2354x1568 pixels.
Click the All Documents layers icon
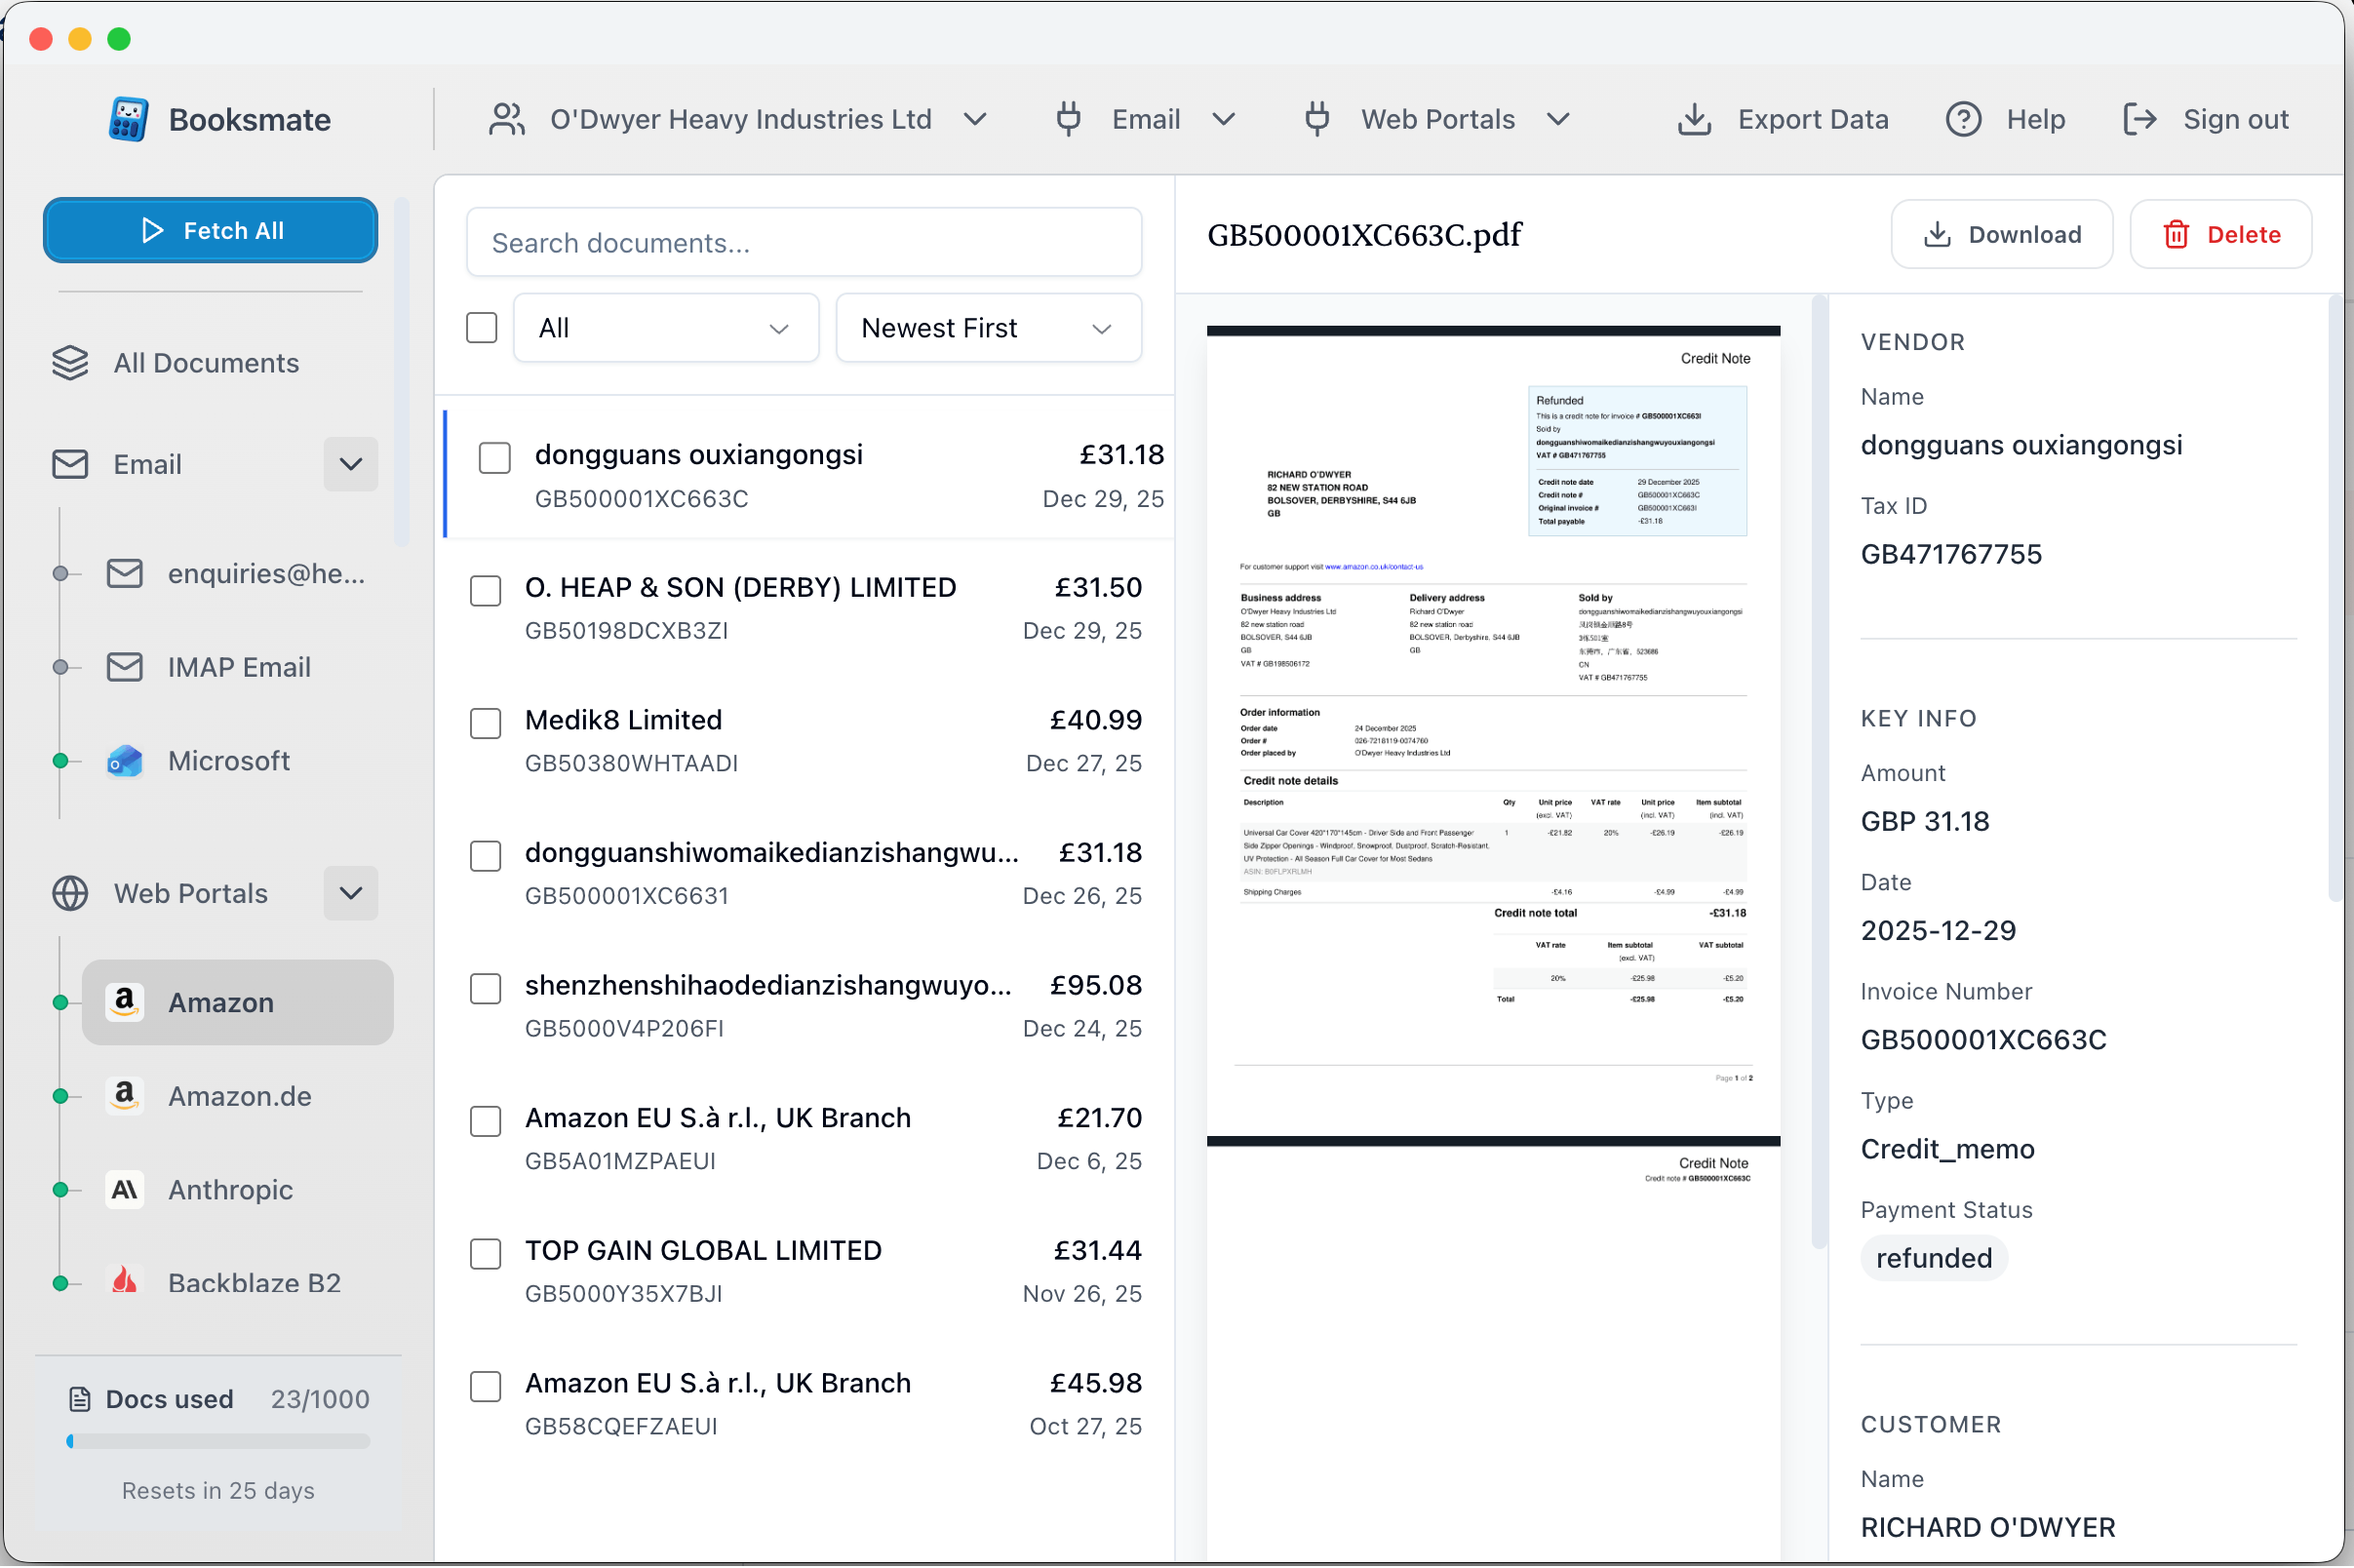[70, 363]
